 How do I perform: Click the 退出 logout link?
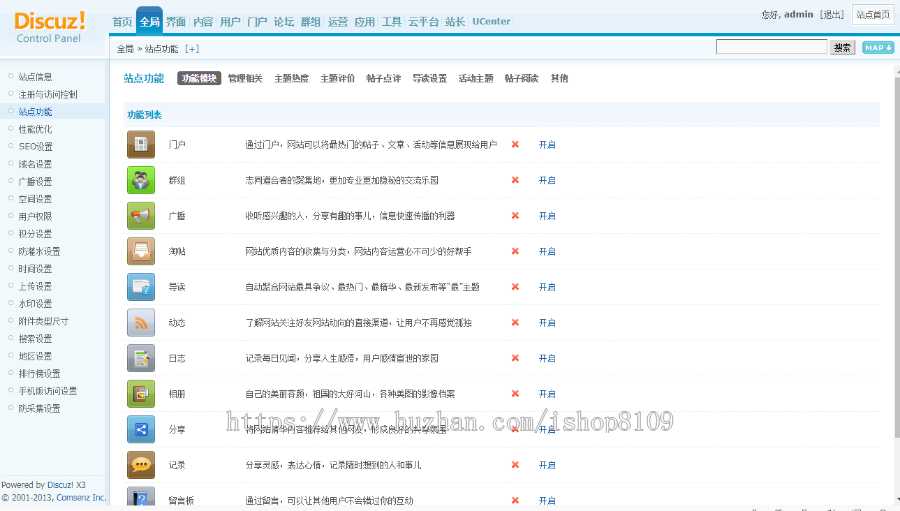pyautogui.click(x=832, y=14)
